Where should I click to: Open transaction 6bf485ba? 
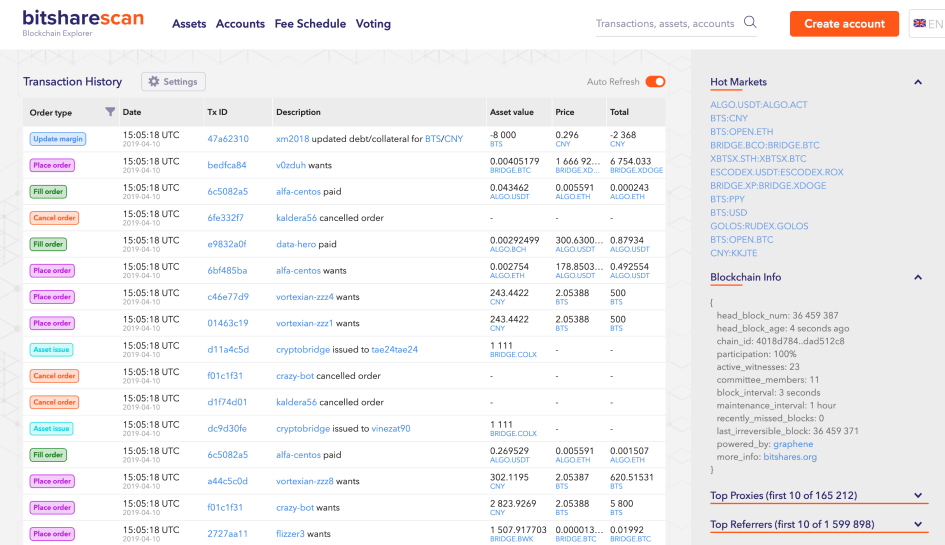[x=227, y=271]
